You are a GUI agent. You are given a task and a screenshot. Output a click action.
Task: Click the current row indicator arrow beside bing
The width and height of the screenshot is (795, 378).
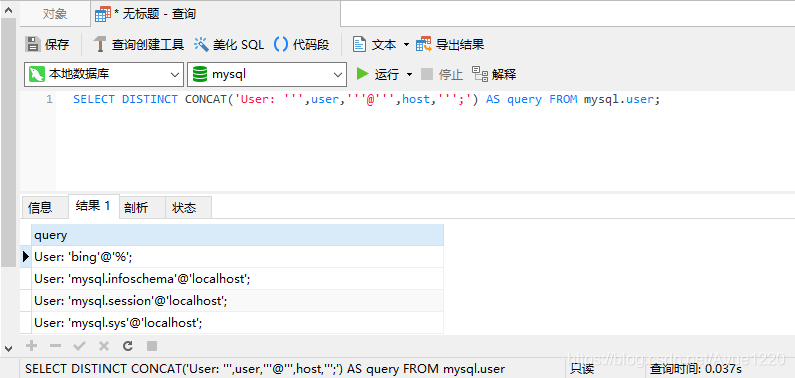(26, 257)
